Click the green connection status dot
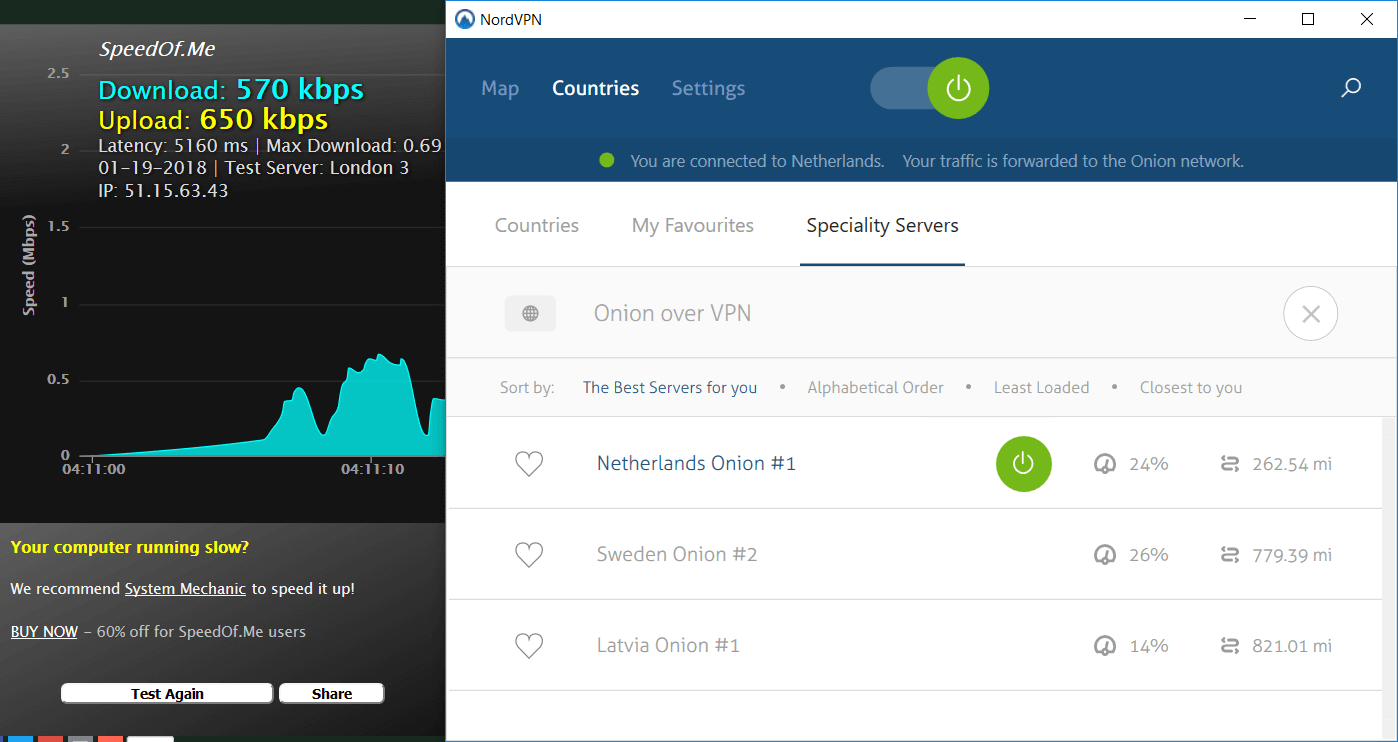This screenshot has width=1398, height=742. pos(606,160)
